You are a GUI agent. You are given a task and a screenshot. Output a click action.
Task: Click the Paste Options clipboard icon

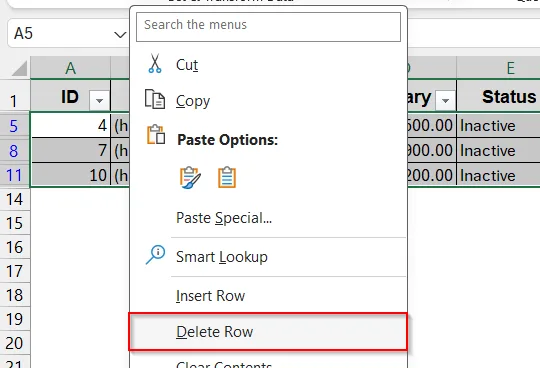[x=156, y=134]
